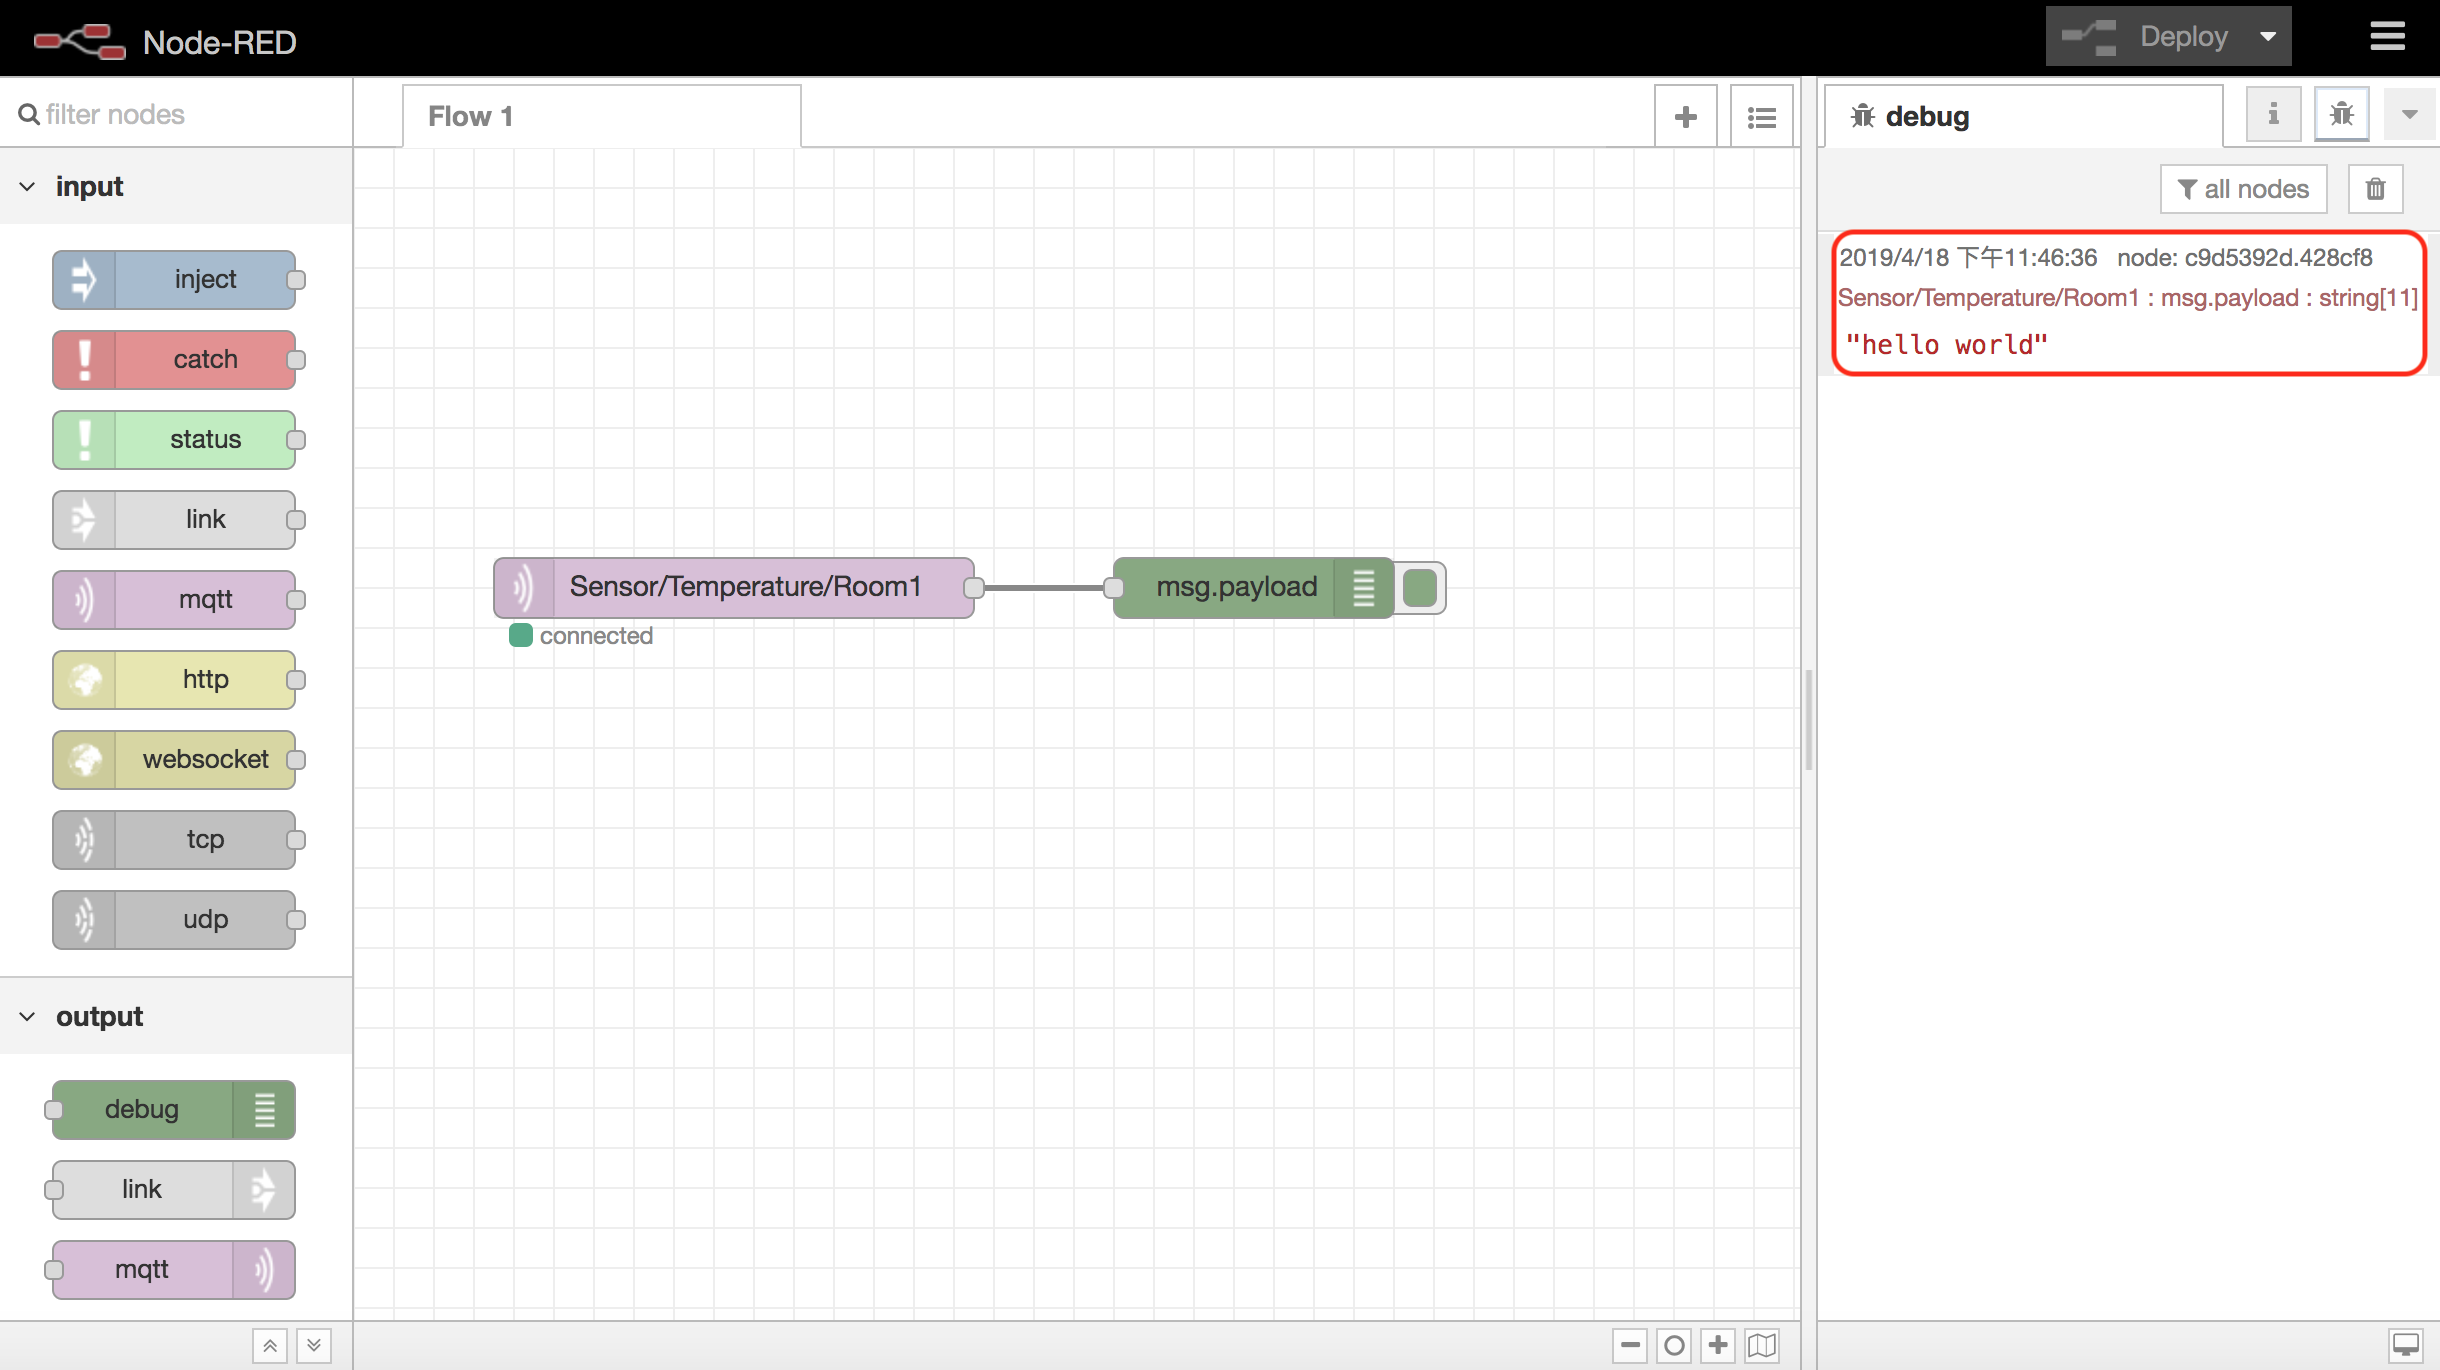Zoom in the flow canvas

pos(1718,1345)
